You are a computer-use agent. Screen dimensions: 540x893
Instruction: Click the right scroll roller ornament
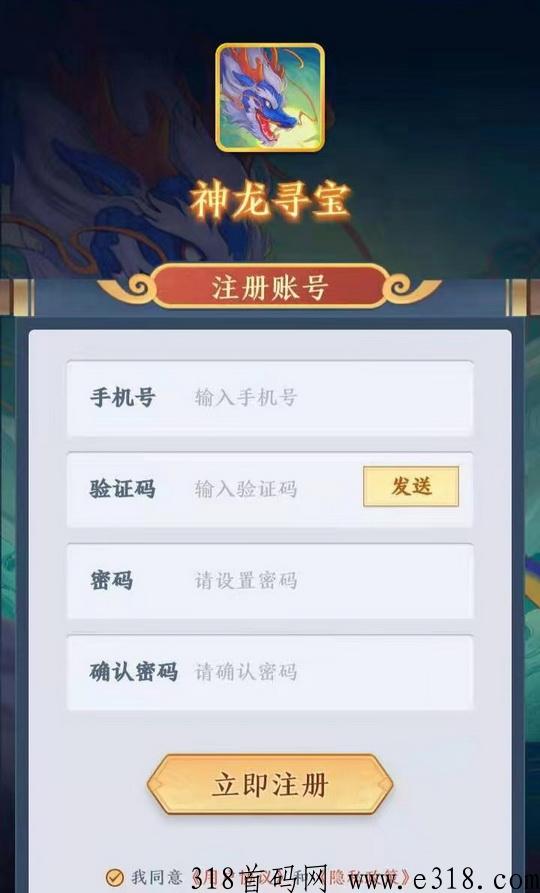522,297
